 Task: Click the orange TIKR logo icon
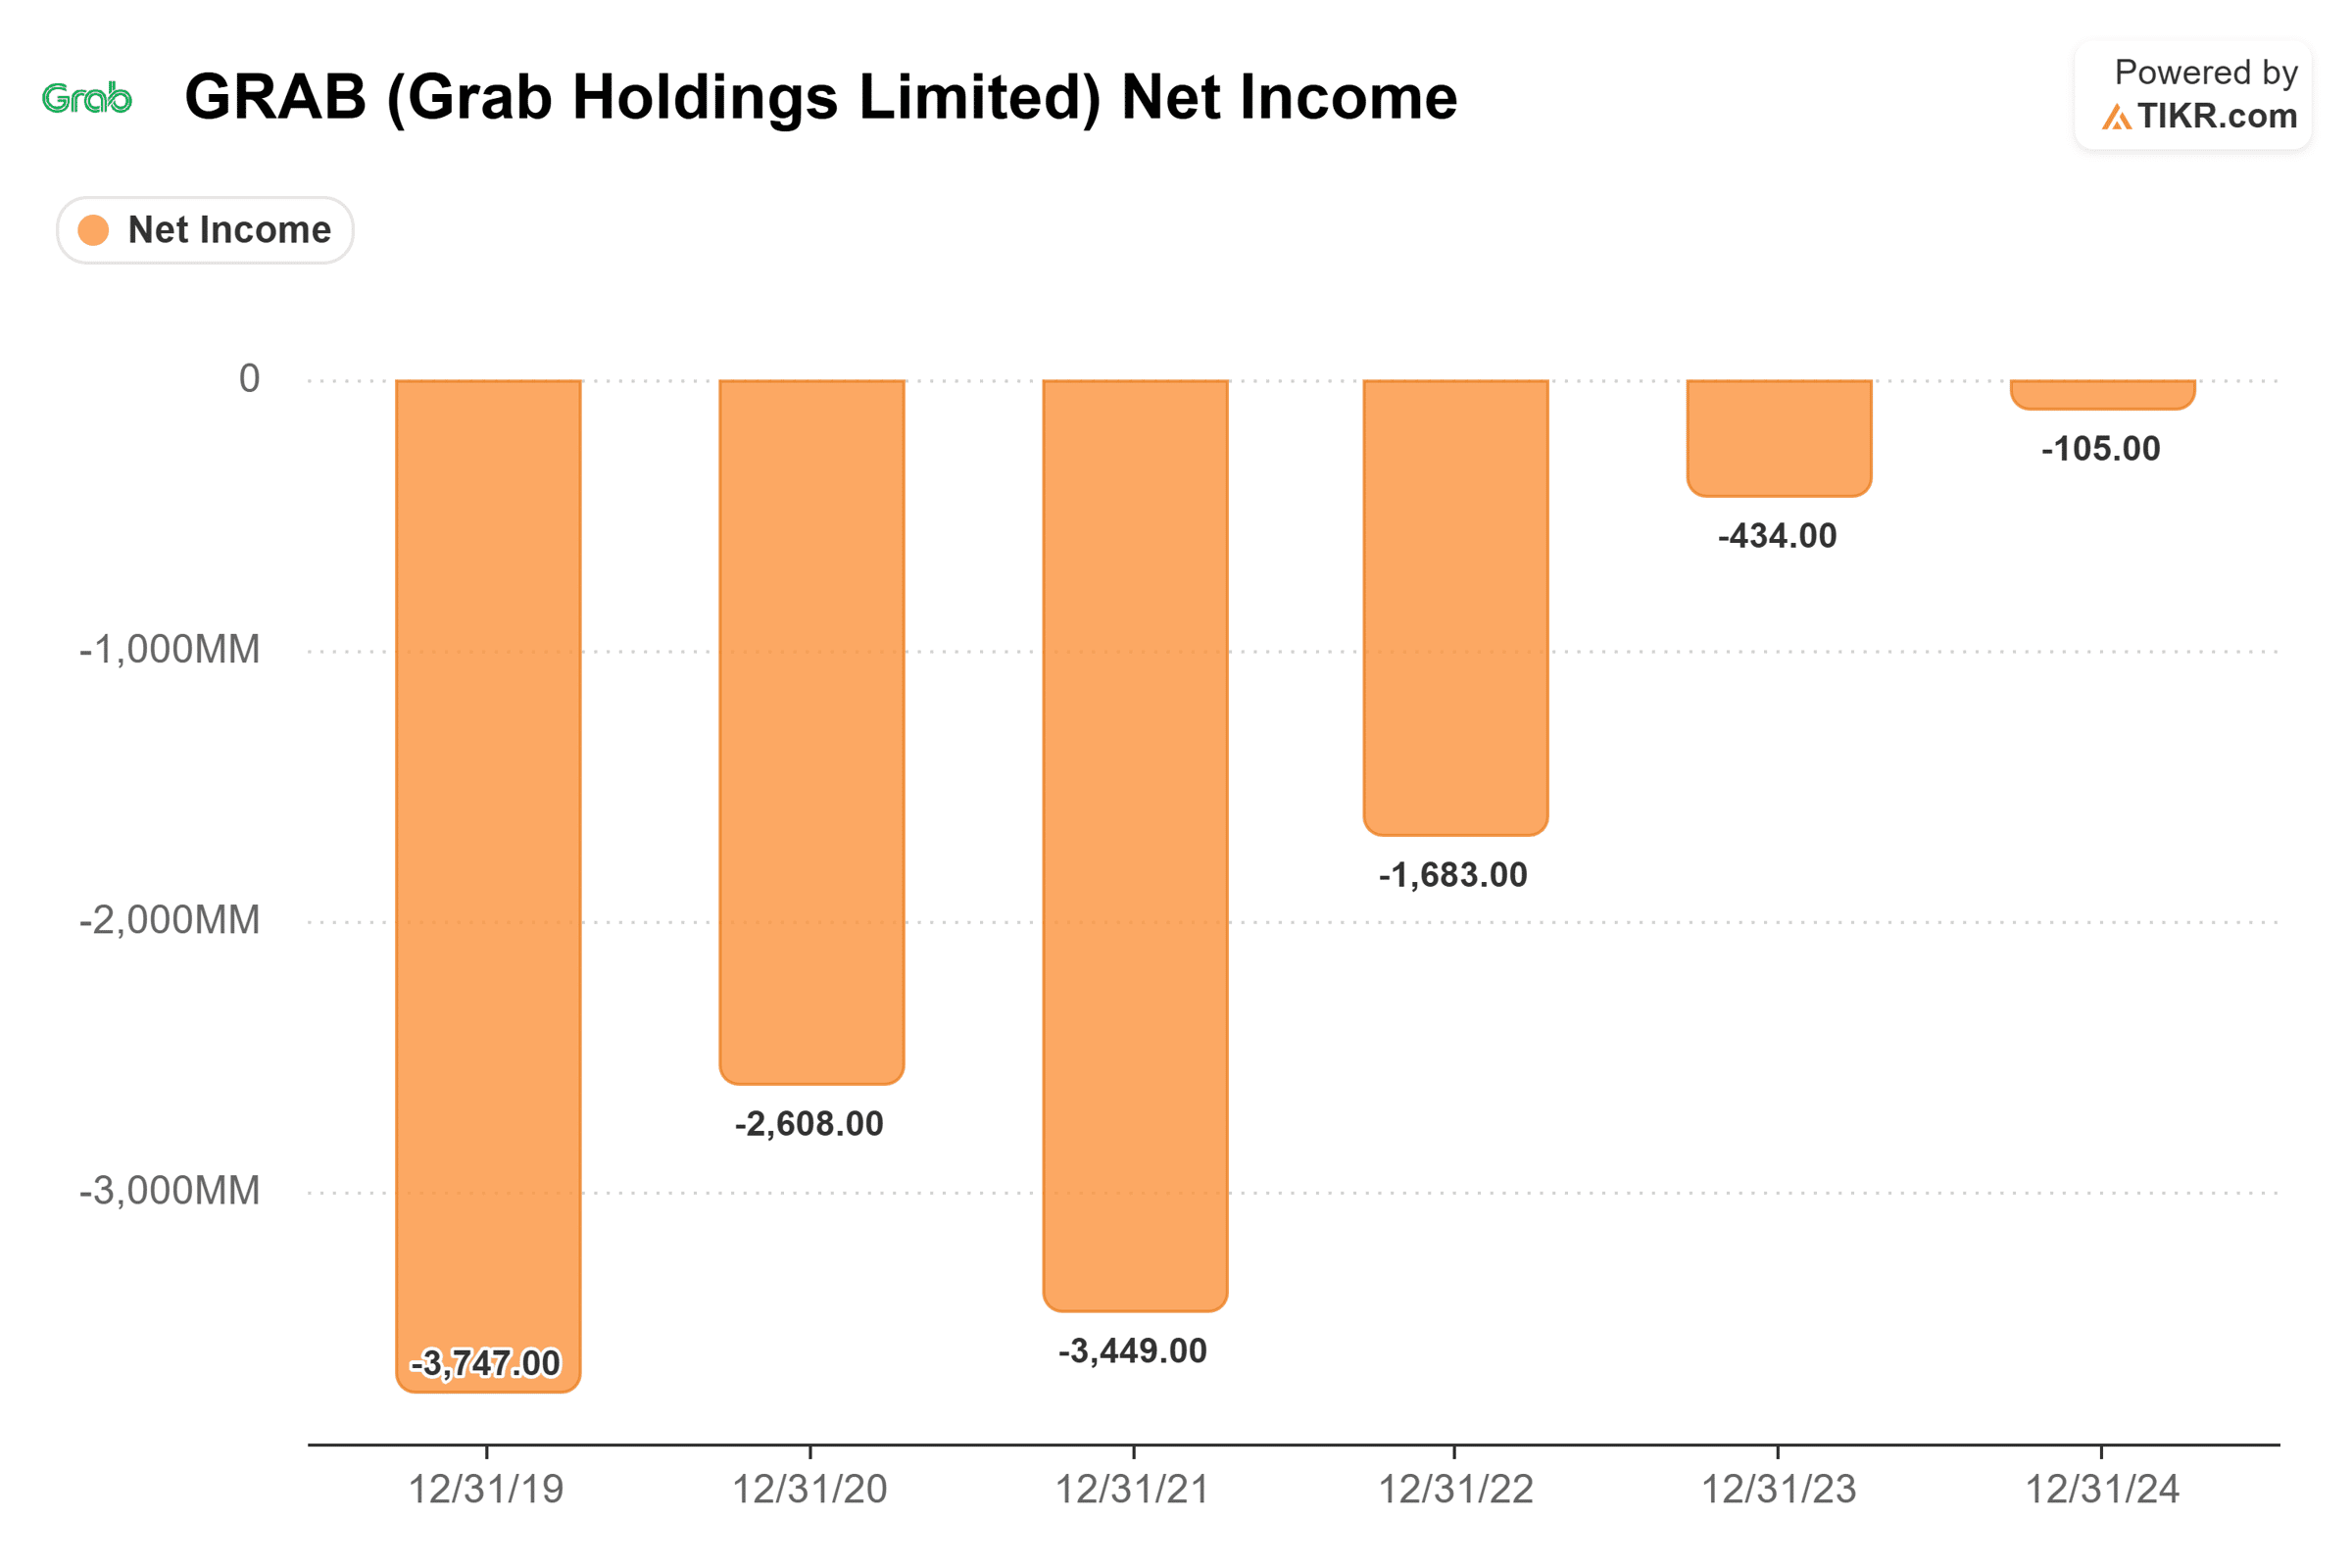(2115, 118)
